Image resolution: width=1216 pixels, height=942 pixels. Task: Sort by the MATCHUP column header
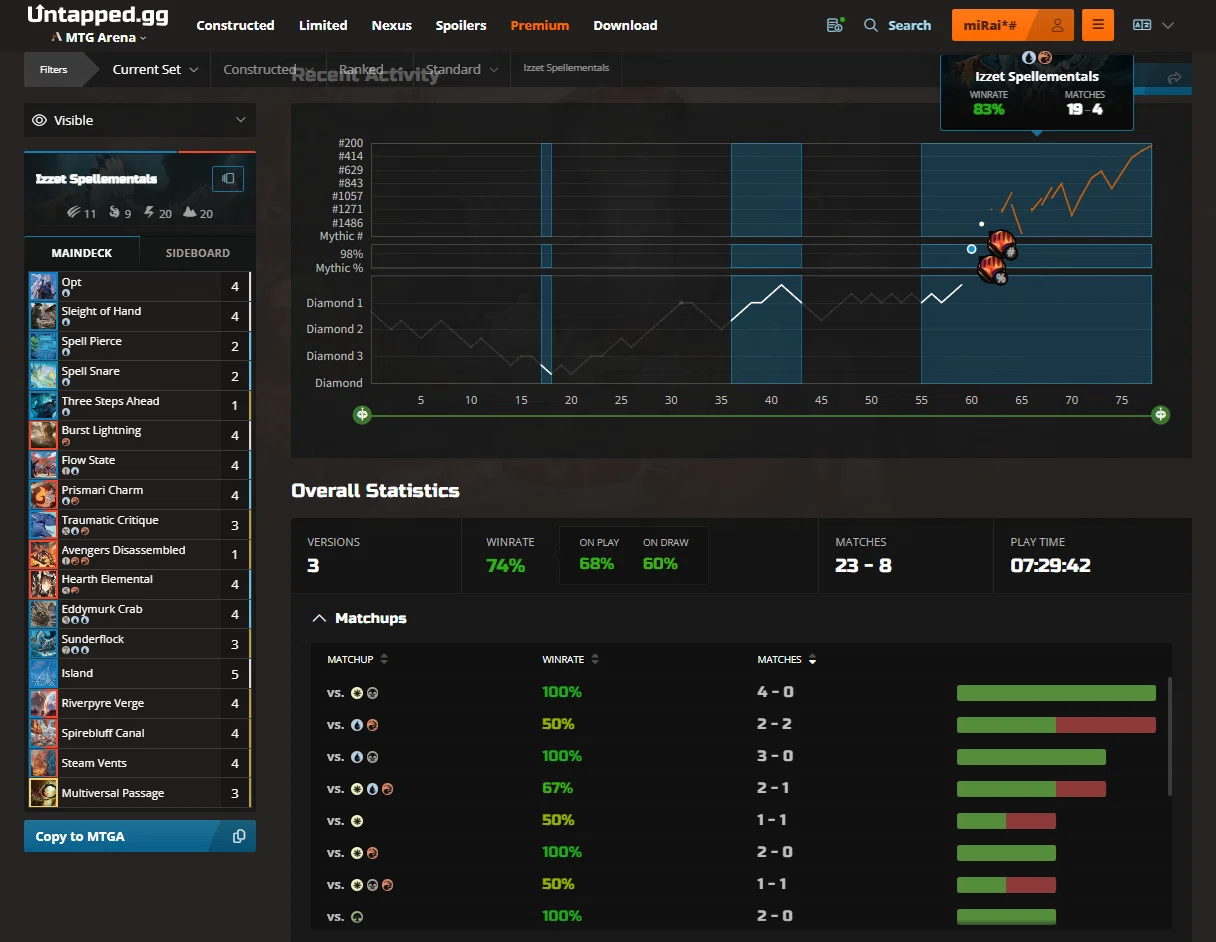tap(358, 659)
